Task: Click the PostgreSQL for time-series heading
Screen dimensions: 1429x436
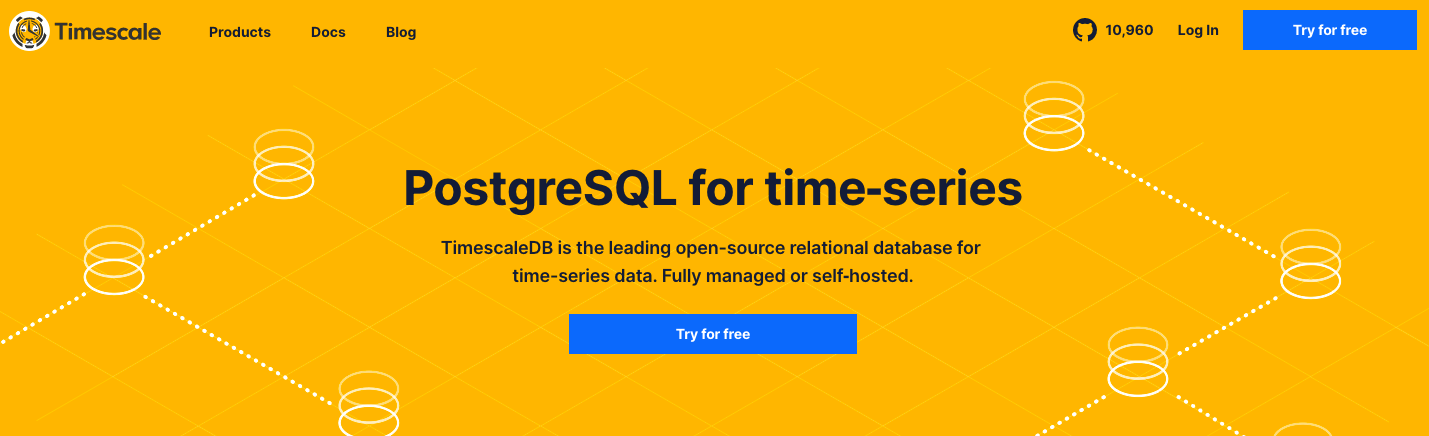Action: coord(713,189)
